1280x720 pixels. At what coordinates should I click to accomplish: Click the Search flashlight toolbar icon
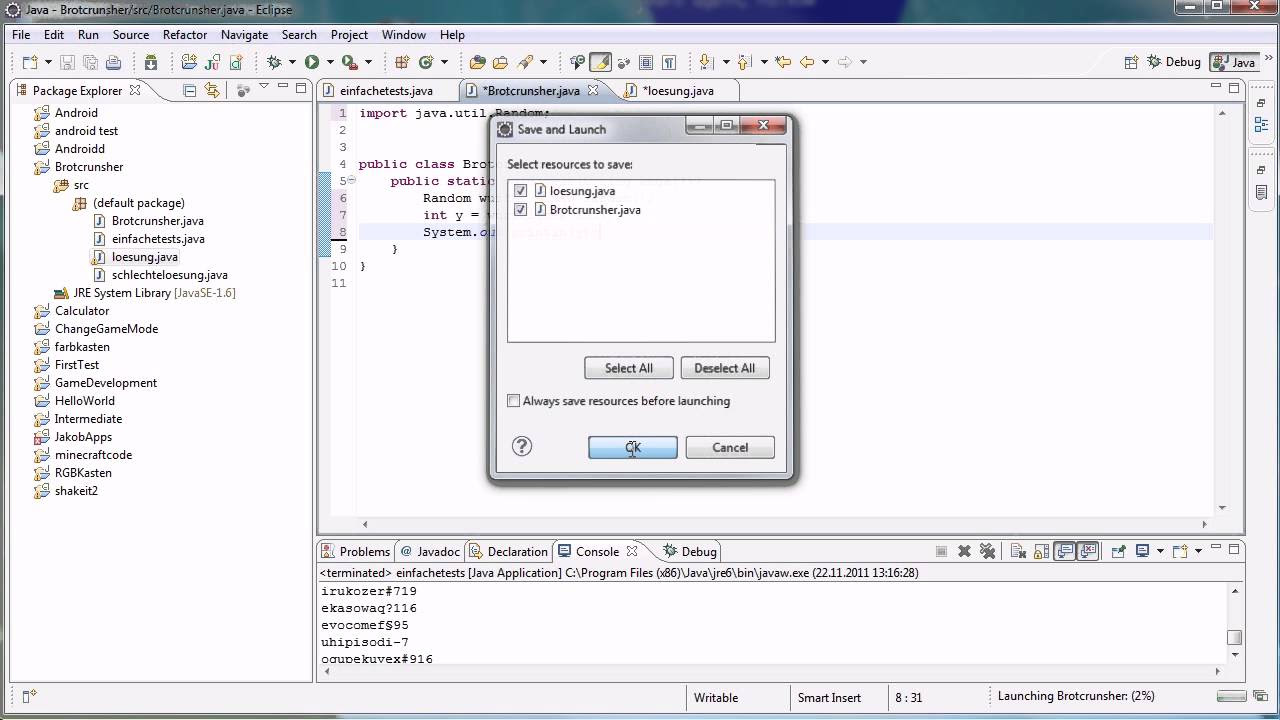[524, 62]
